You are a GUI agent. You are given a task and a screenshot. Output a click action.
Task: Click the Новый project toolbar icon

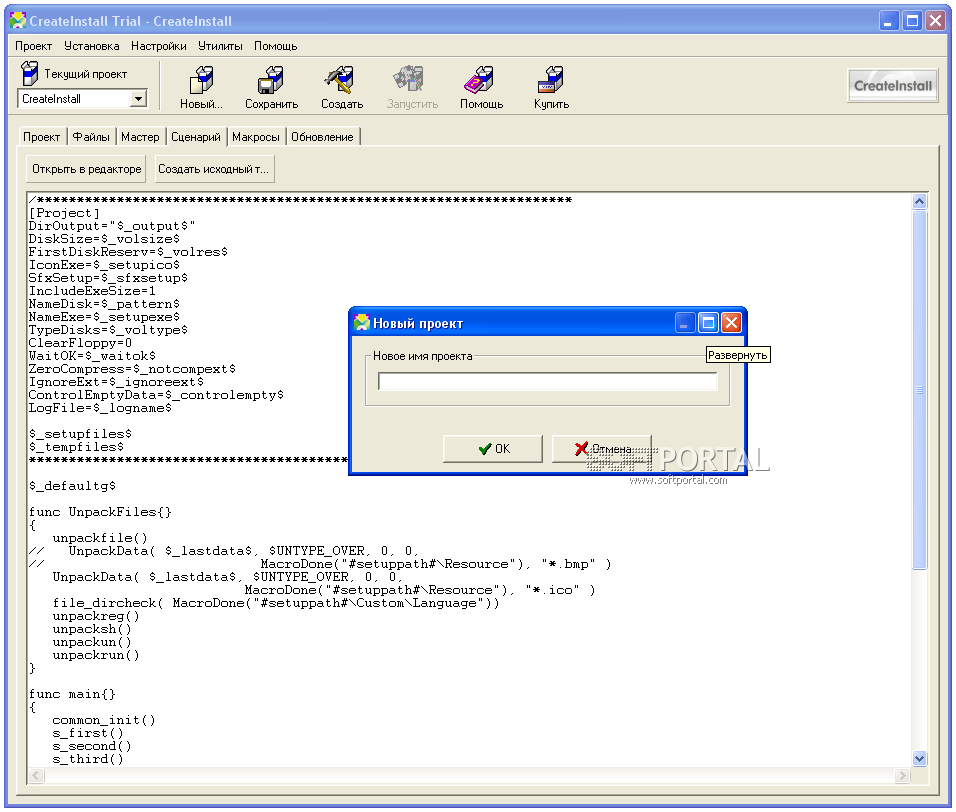(201, 80)
